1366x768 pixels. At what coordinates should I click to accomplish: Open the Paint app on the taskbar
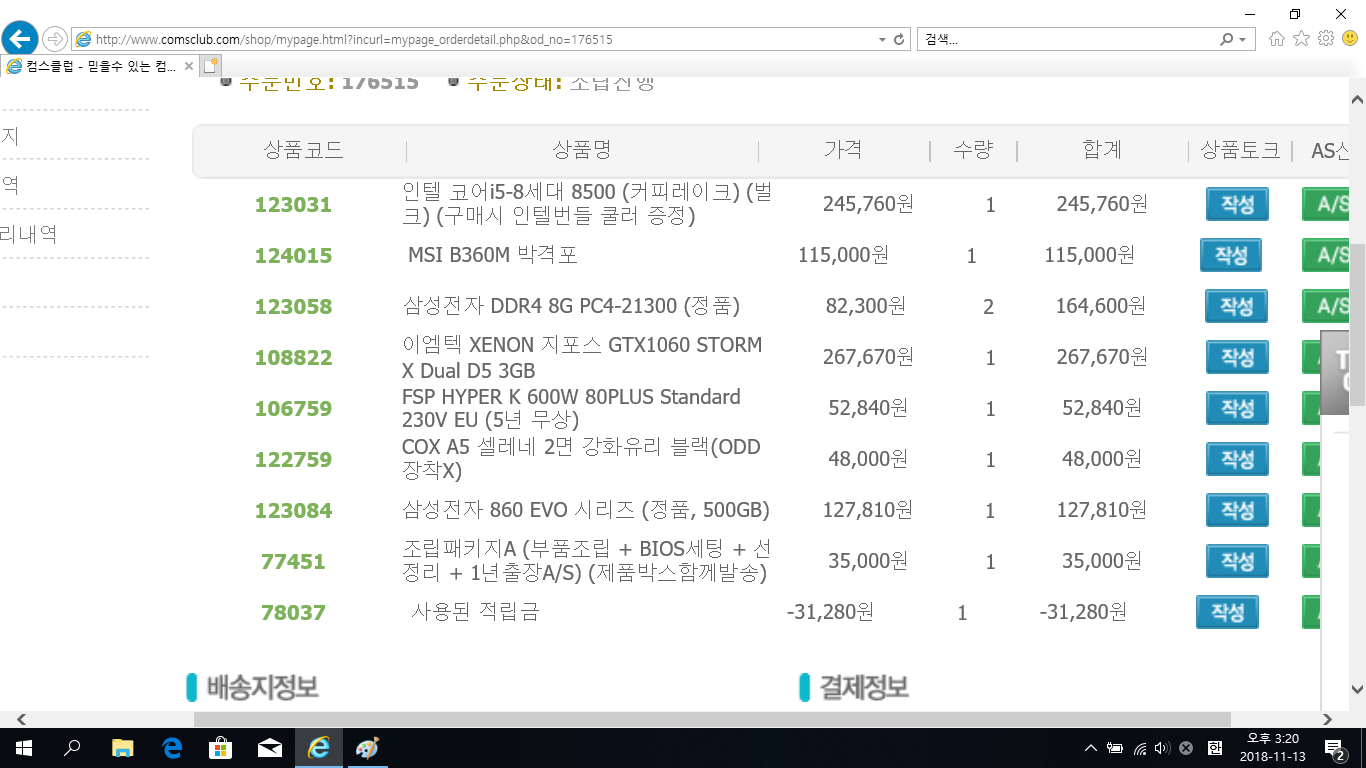[367, 748]
